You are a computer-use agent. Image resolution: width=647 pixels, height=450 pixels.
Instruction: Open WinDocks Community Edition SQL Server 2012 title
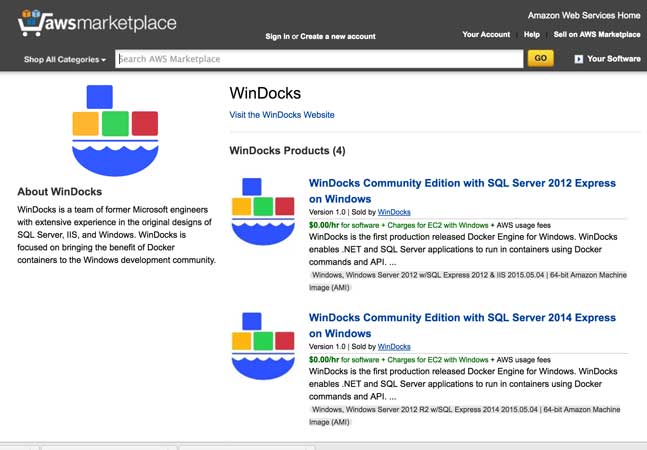tap(462, 191)
